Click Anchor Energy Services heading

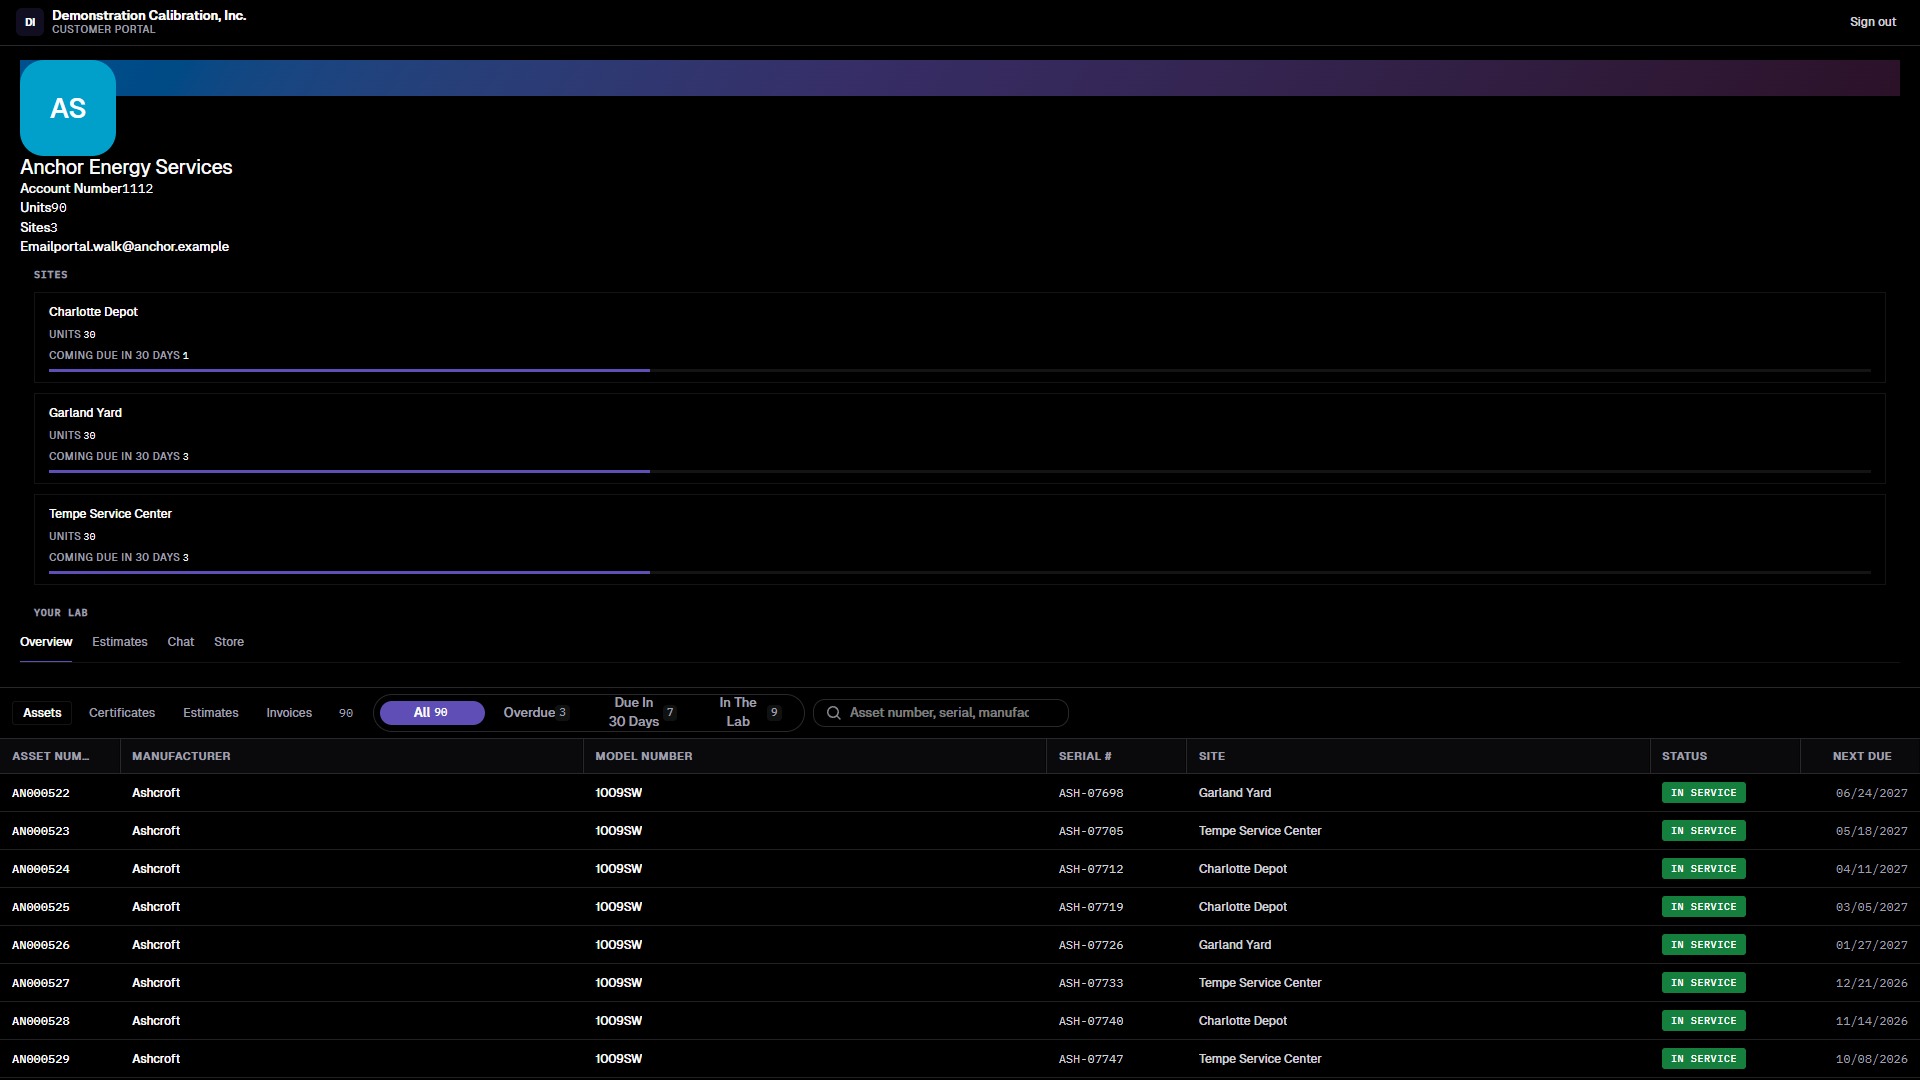[126, 167]
